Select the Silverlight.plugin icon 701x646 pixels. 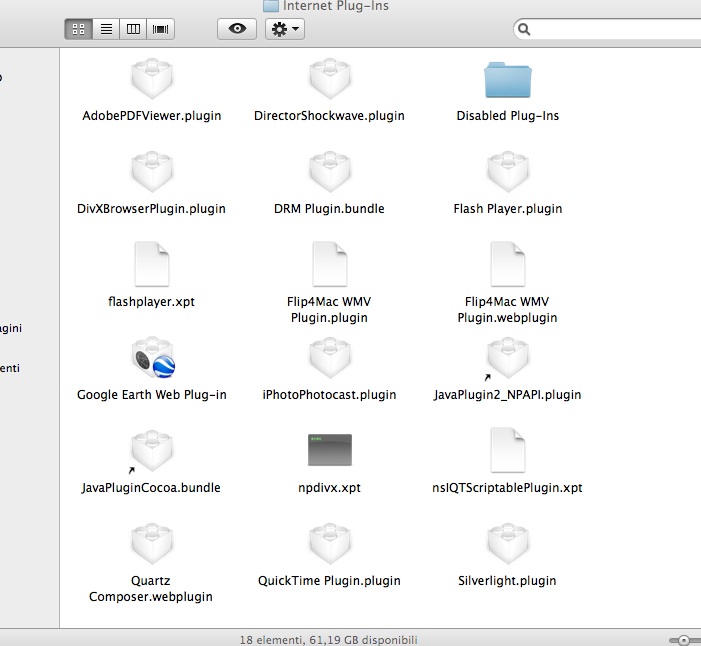tap(508, 544)
